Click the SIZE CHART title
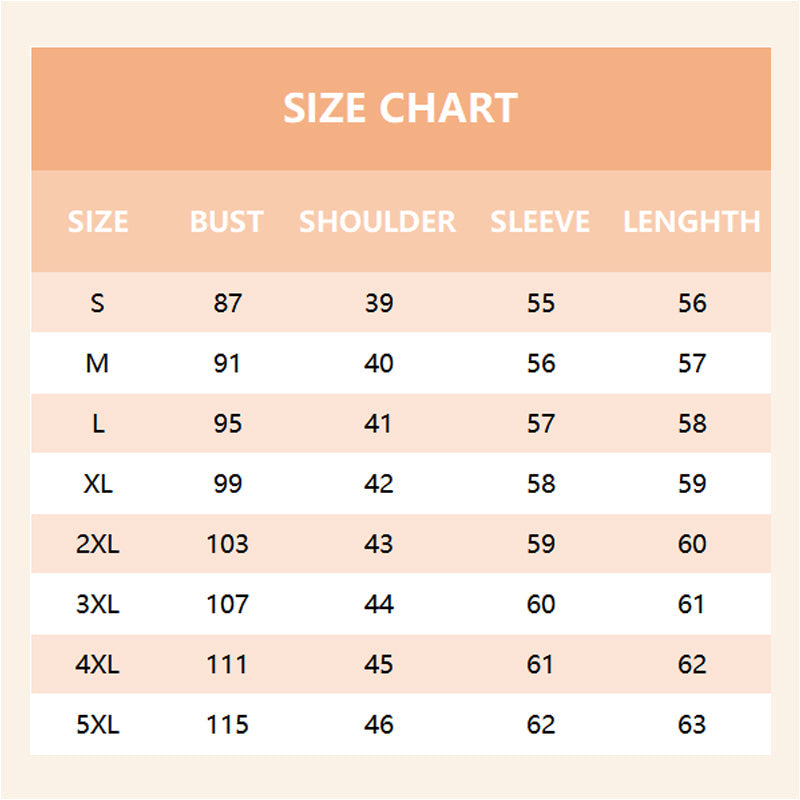 400,108
